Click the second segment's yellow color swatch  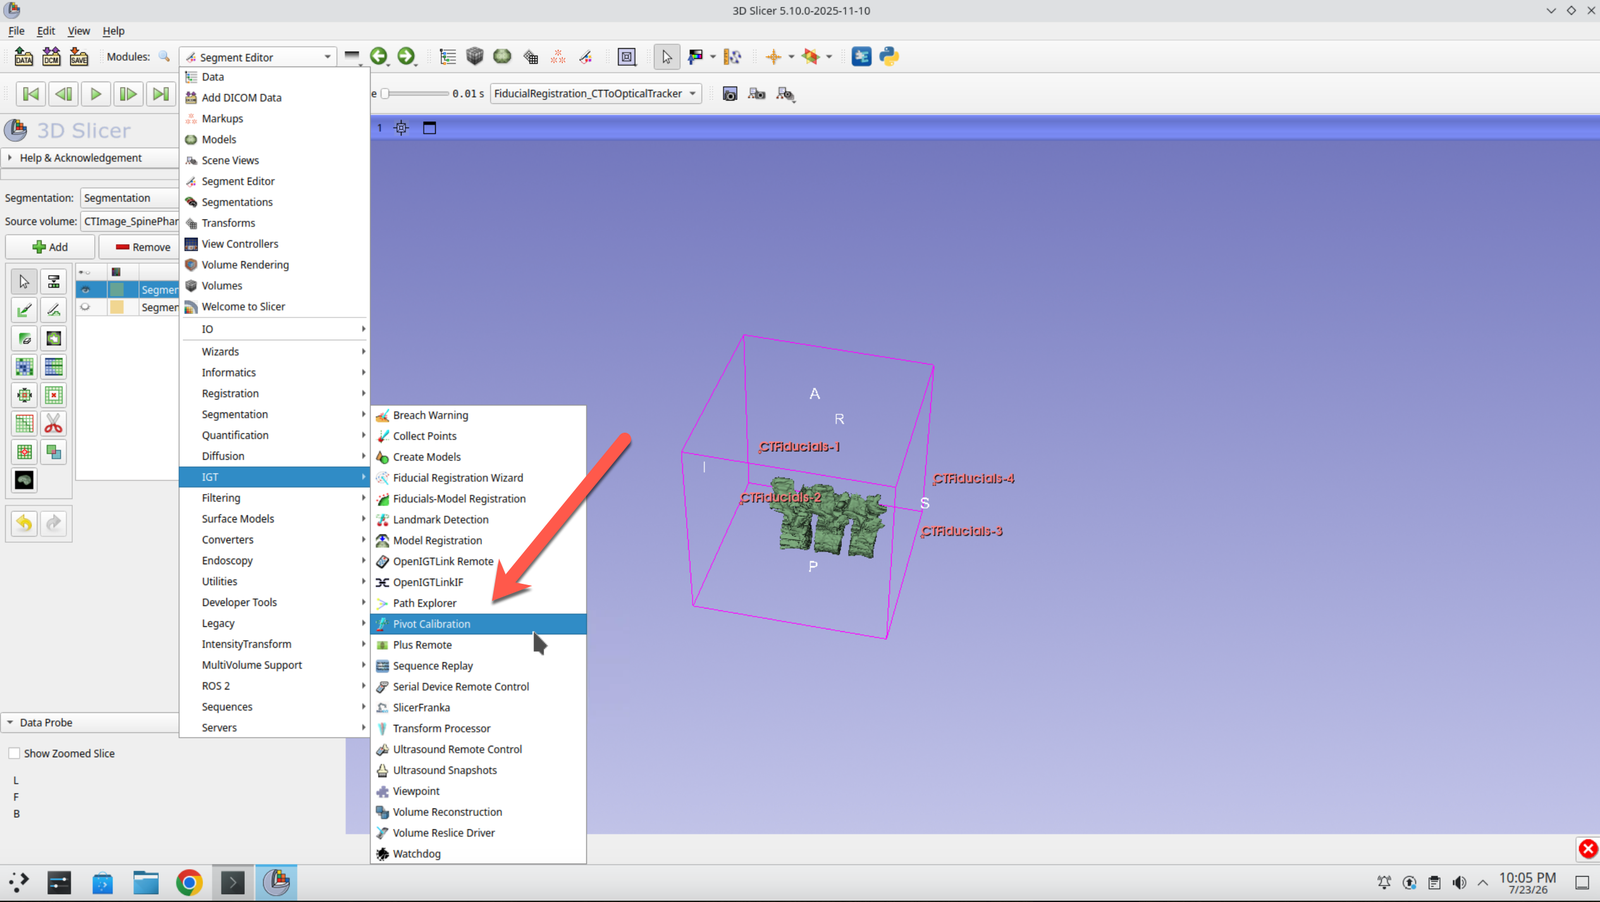tap(117, 308)
